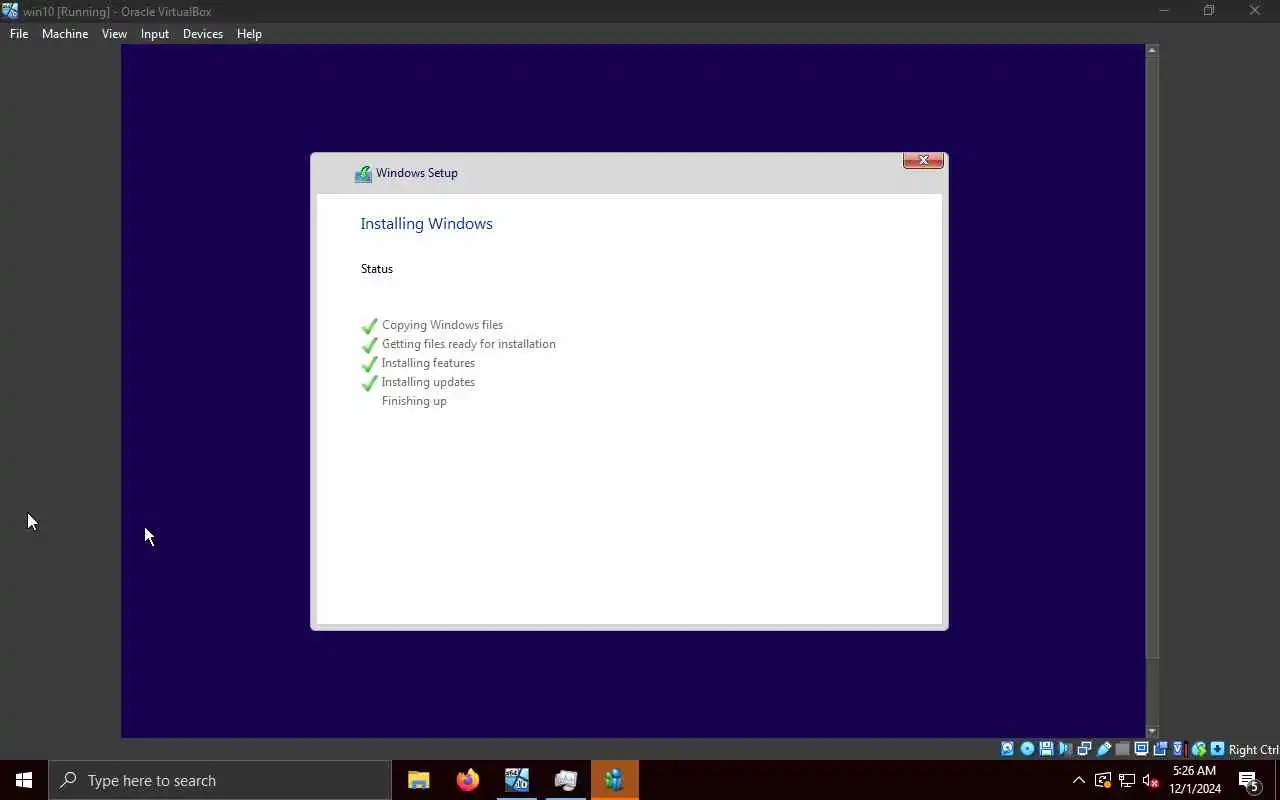Viewport: 1280px width, 800px height.
Task: Click the Installing Windows heading
Action: click(x=426, y=224)
